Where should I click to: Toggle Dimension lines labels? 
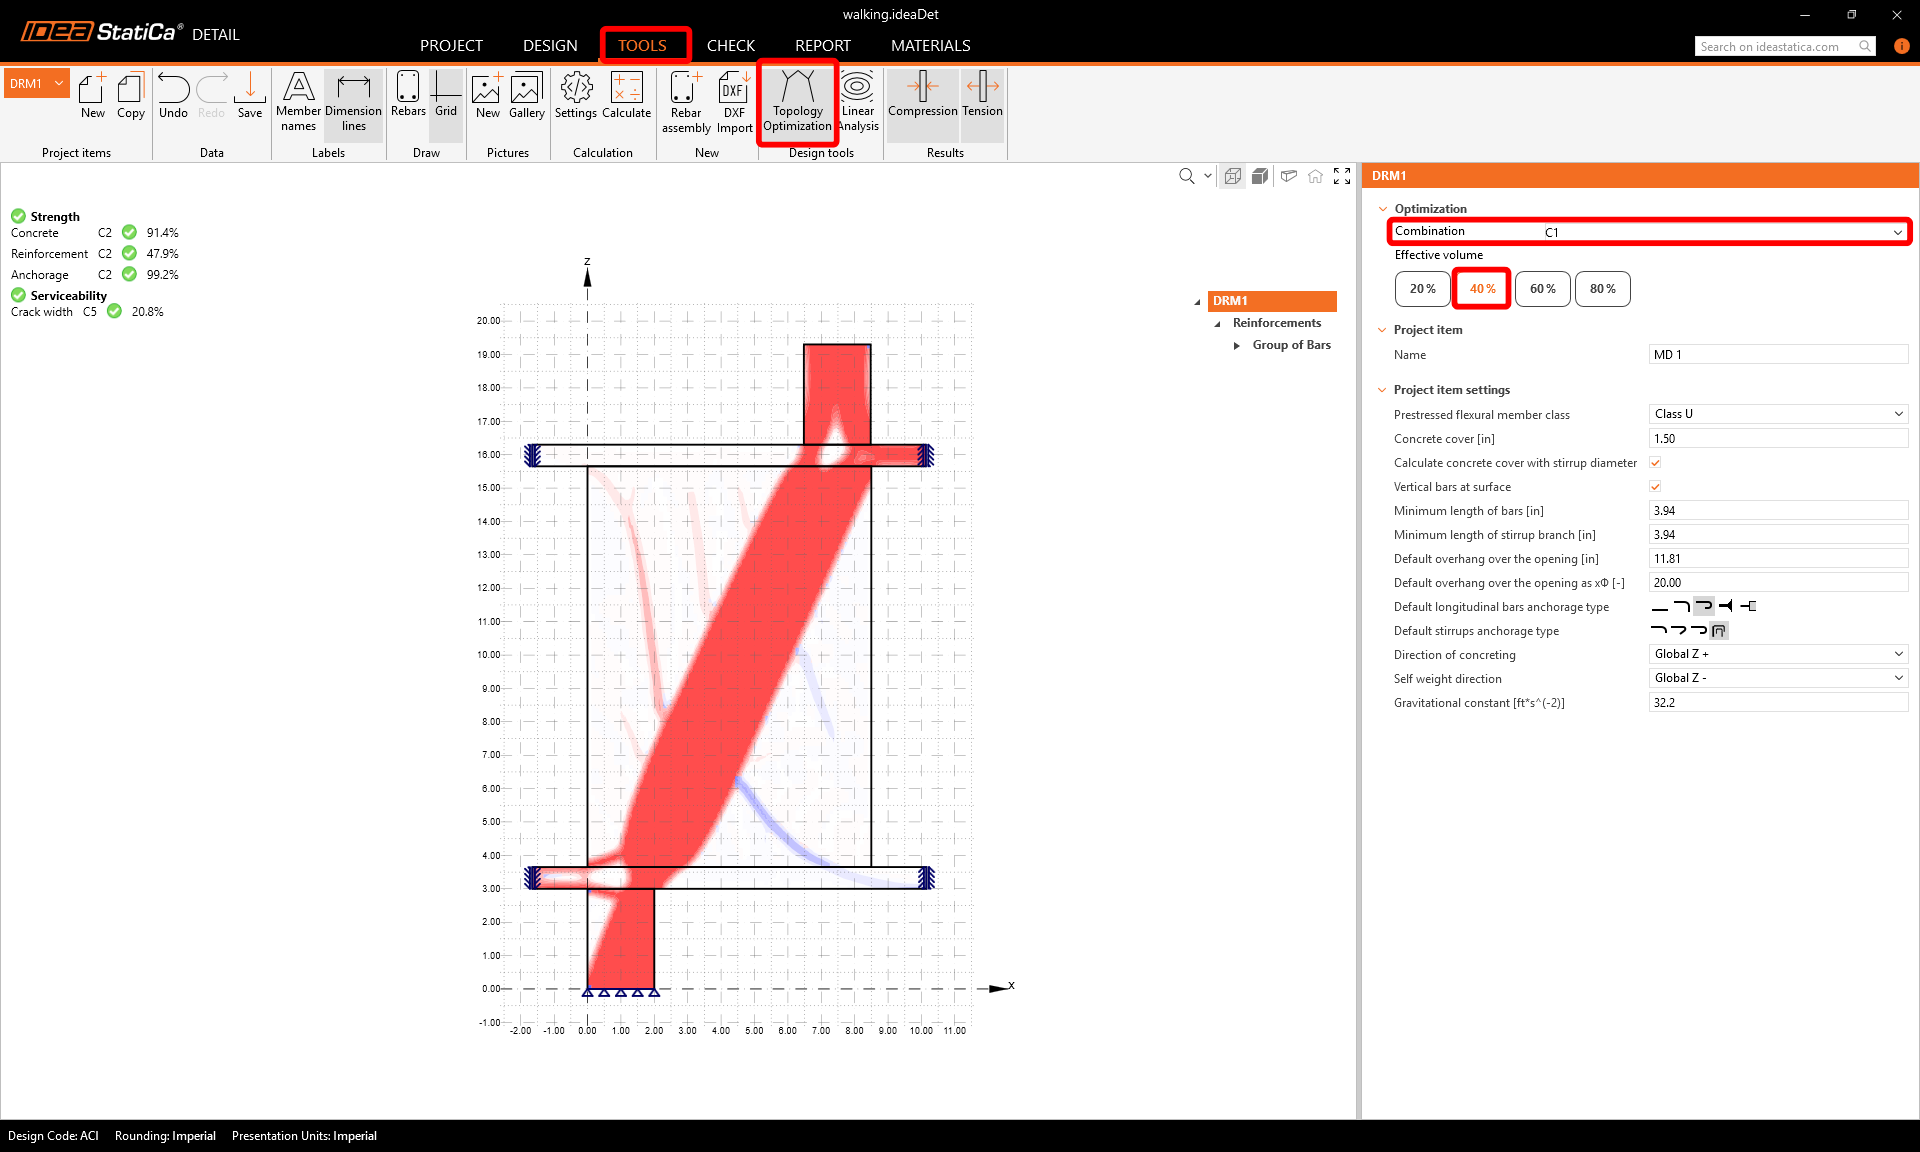353,101
